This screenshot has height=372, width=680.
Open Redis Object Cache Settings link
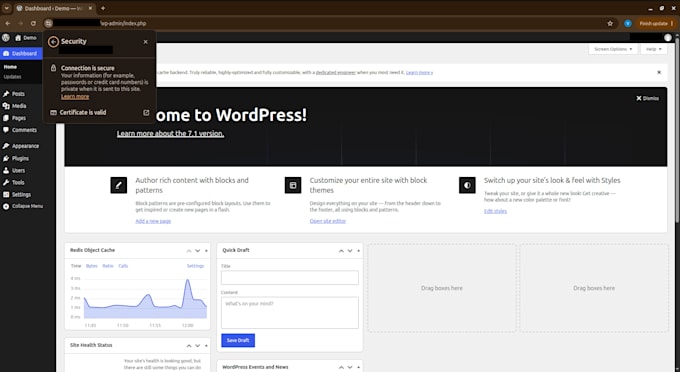point(195,266)
